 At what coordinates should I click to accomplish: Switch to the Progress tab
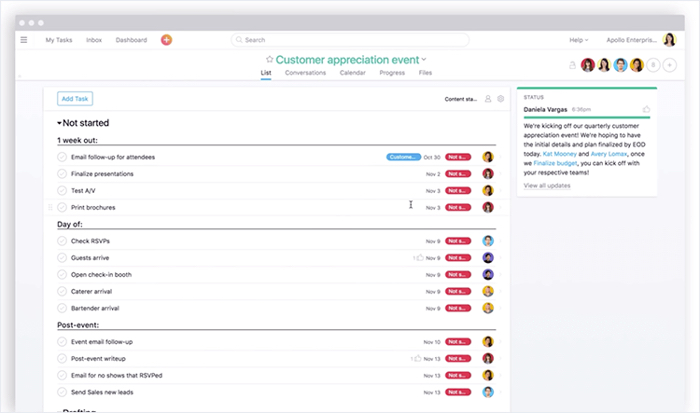coord(392,73)
